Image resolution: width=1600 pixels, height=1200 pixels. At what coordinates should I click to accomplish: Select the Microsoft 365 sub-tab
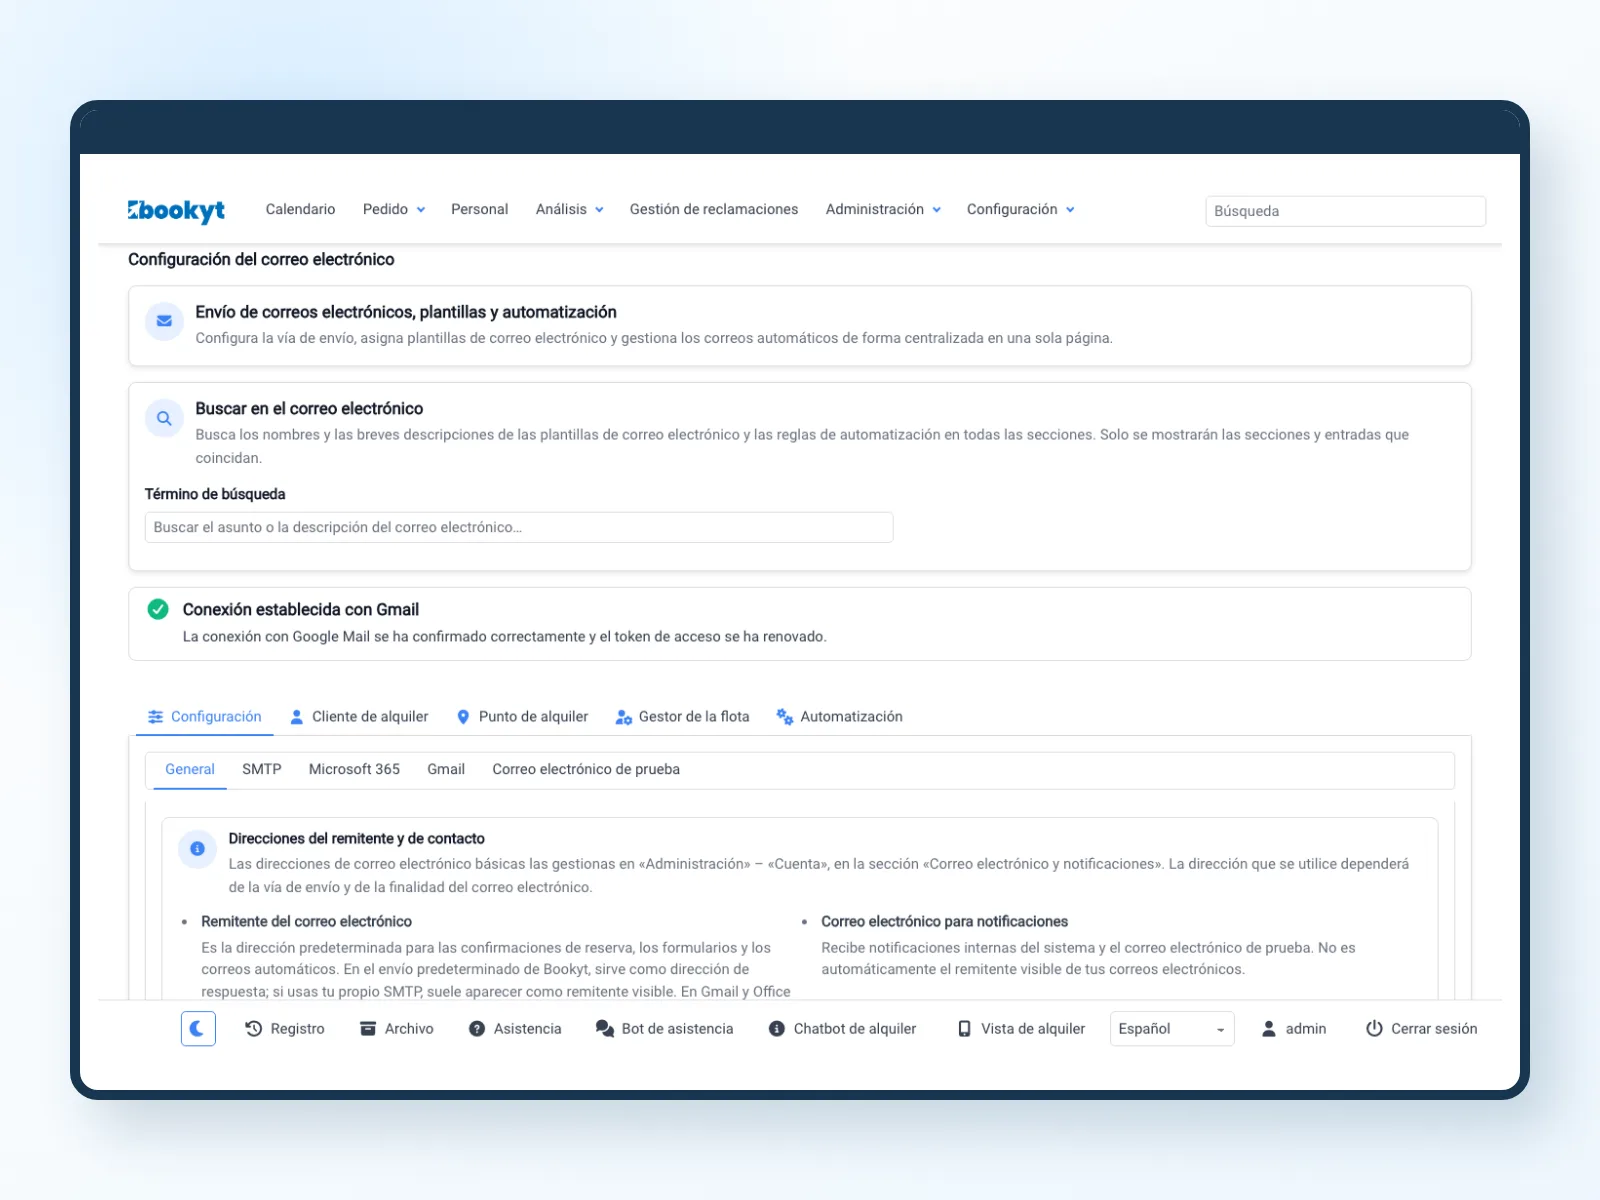tap(354, 769)
